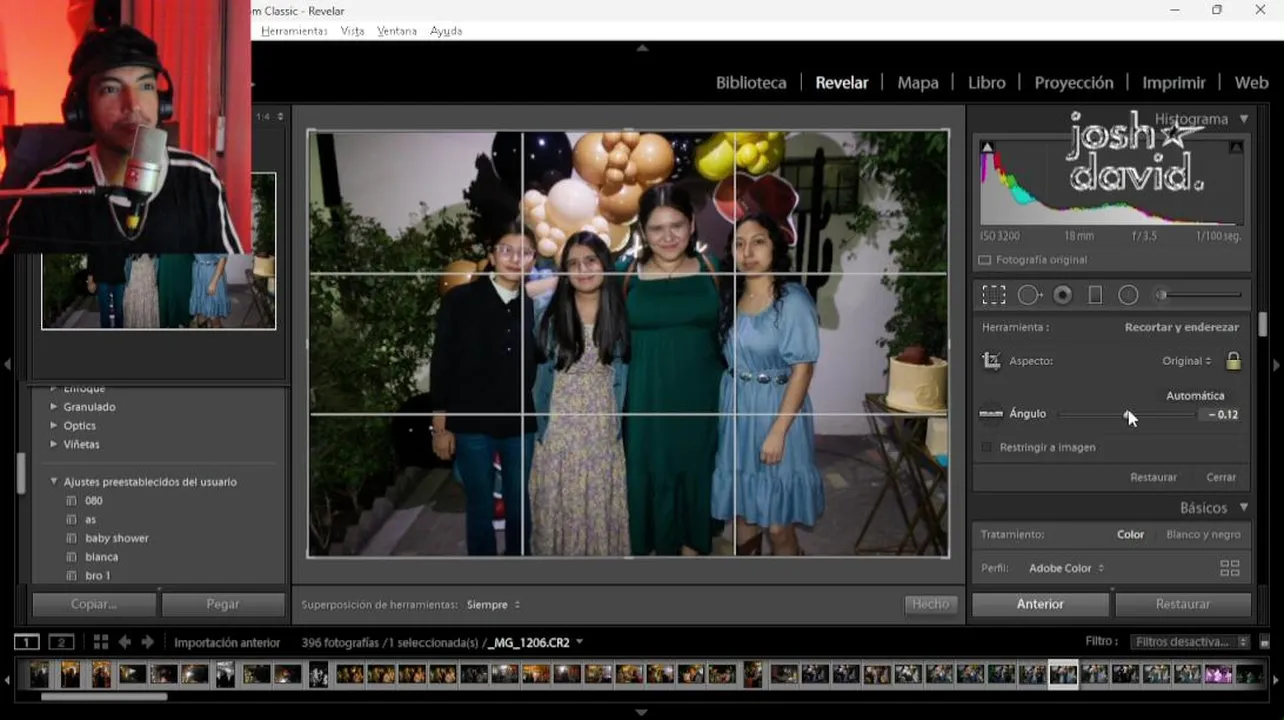This screenshot has width=1284, height=720.
Task: Toggle highlight clipping indicator in histogram
Action: click(x=1236, y=147)
